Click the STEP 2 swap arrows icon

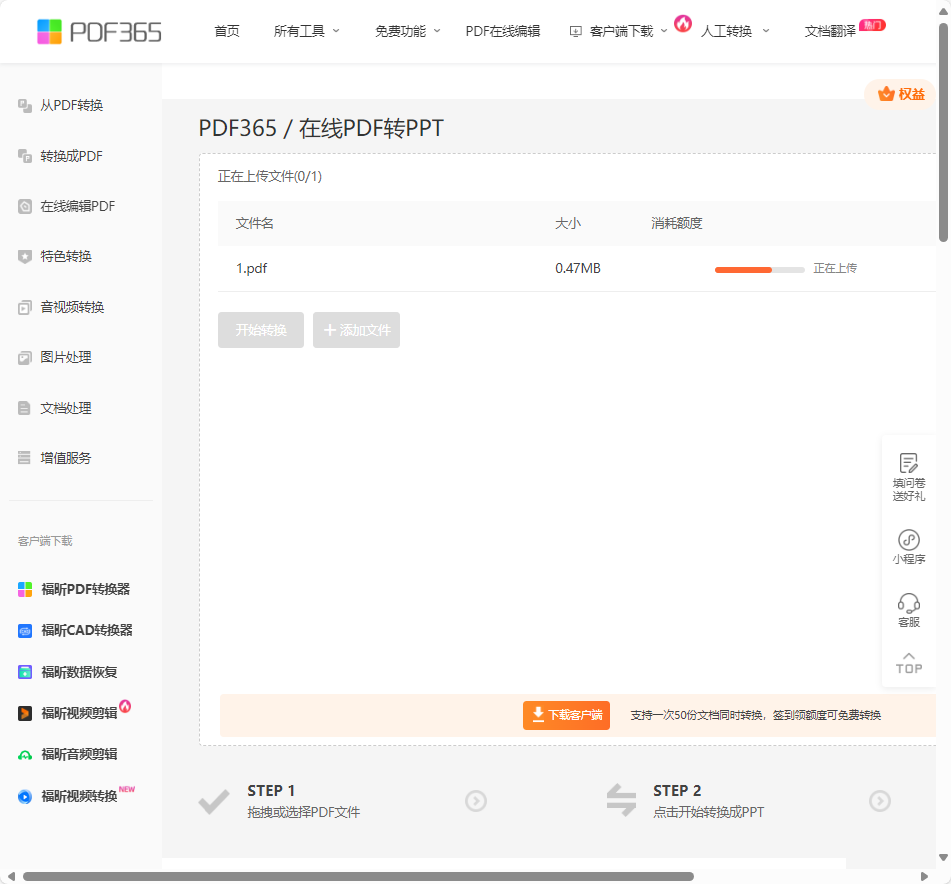622,800
